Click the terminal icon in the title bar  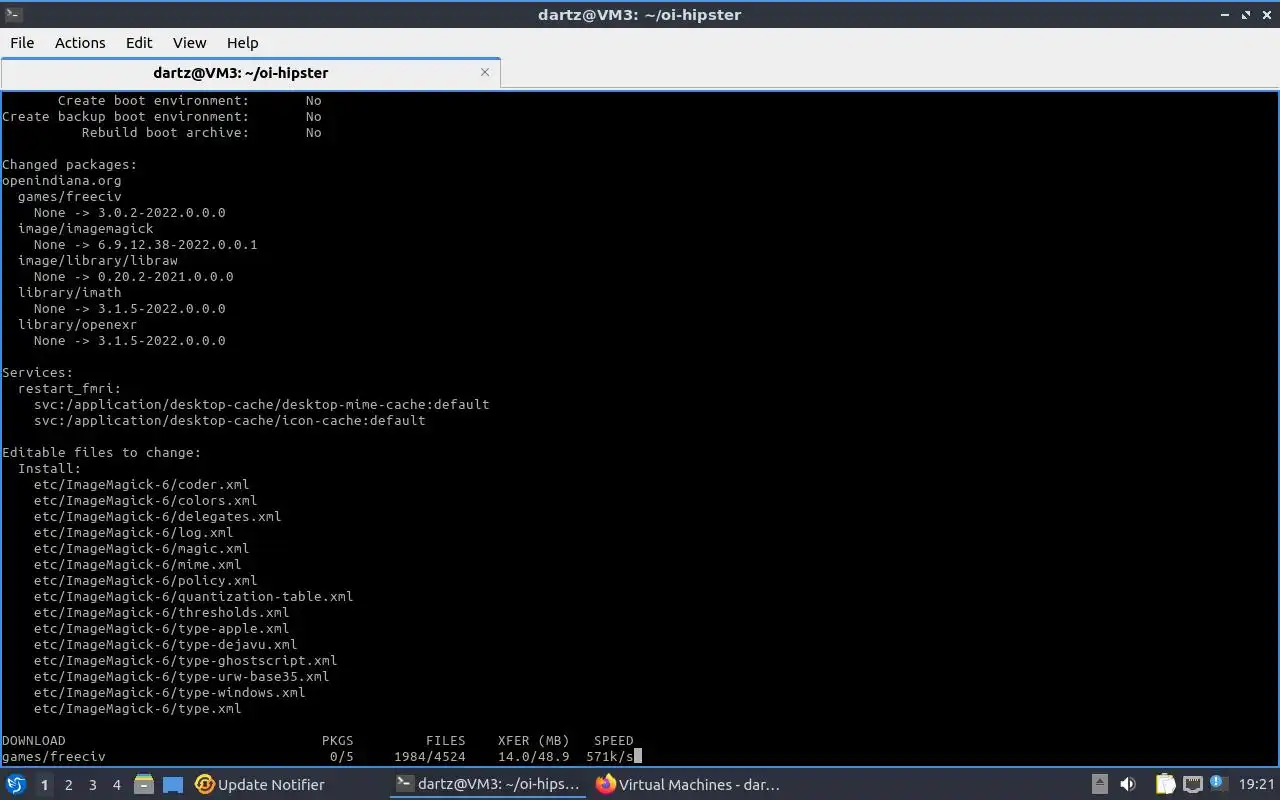point(13,14)
